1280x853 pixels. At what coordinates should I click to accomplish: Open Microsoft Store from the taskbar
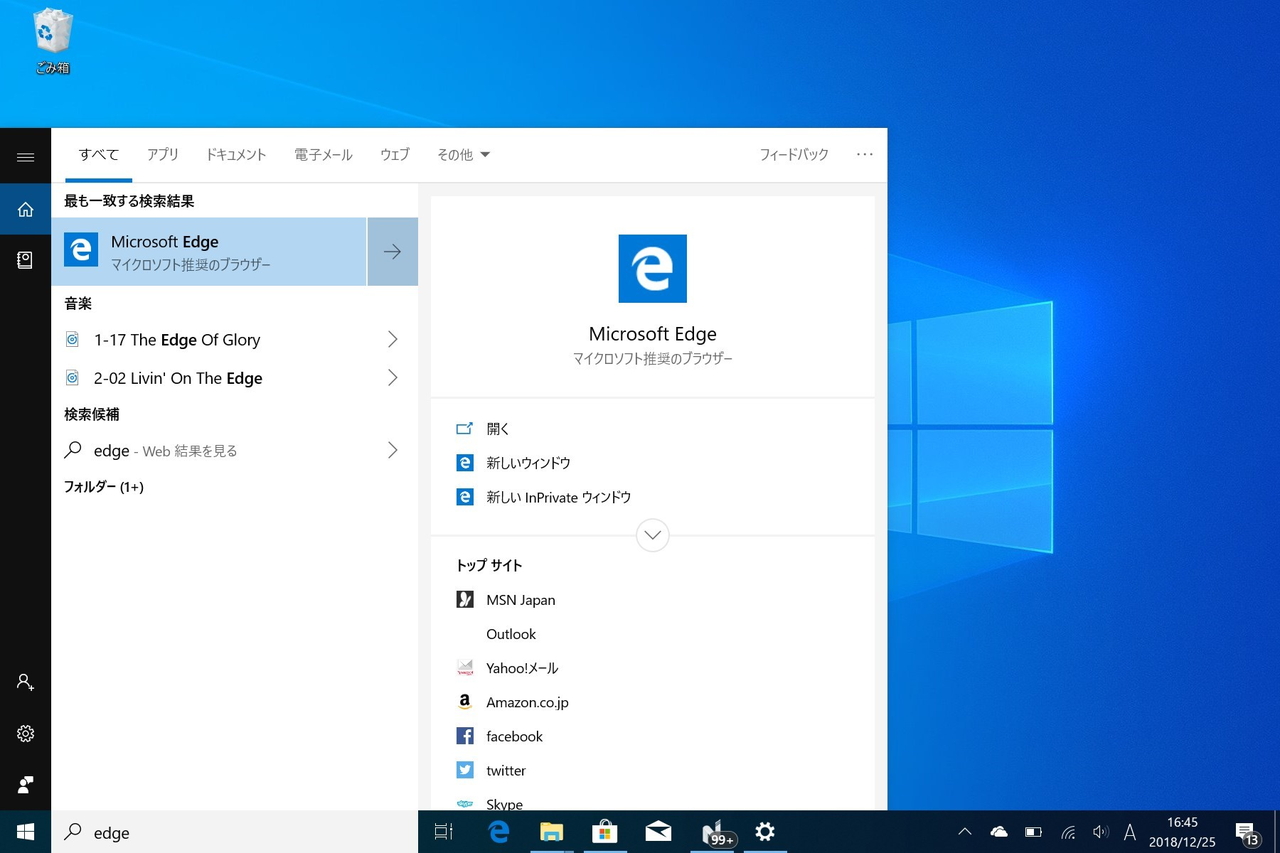coord(604,832)
